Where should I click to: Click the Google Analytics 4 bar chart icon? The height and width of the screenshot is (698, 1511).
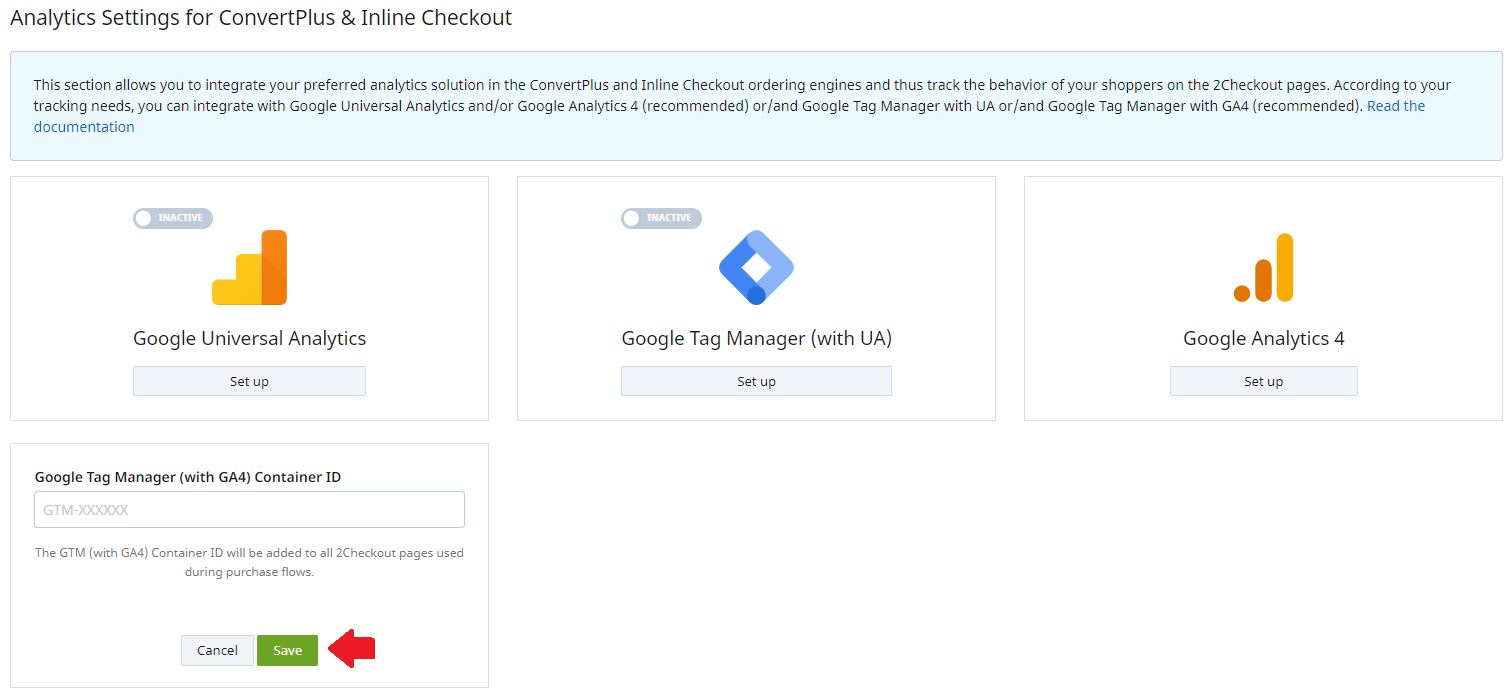coord(1263,265)
